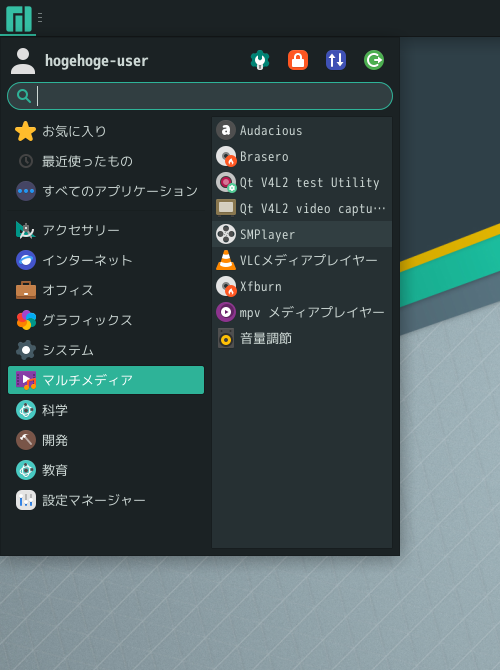The image size is (500, 670).
Task: Open the インターネット category
Action: pyautogui.click(x=106, y=260)
